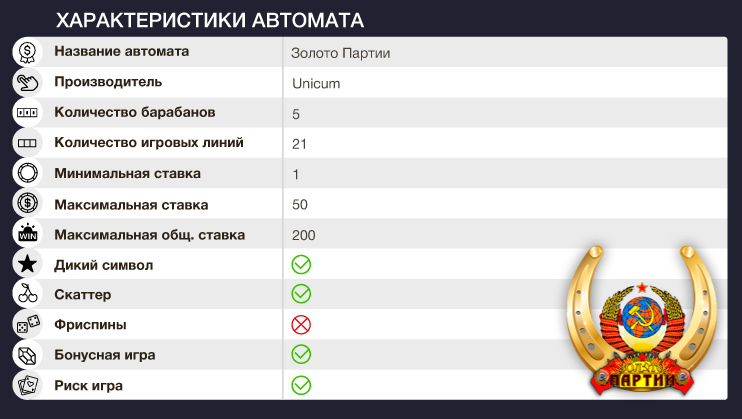Click the reels icon beside Количество барабанов

tap(27, 112)
